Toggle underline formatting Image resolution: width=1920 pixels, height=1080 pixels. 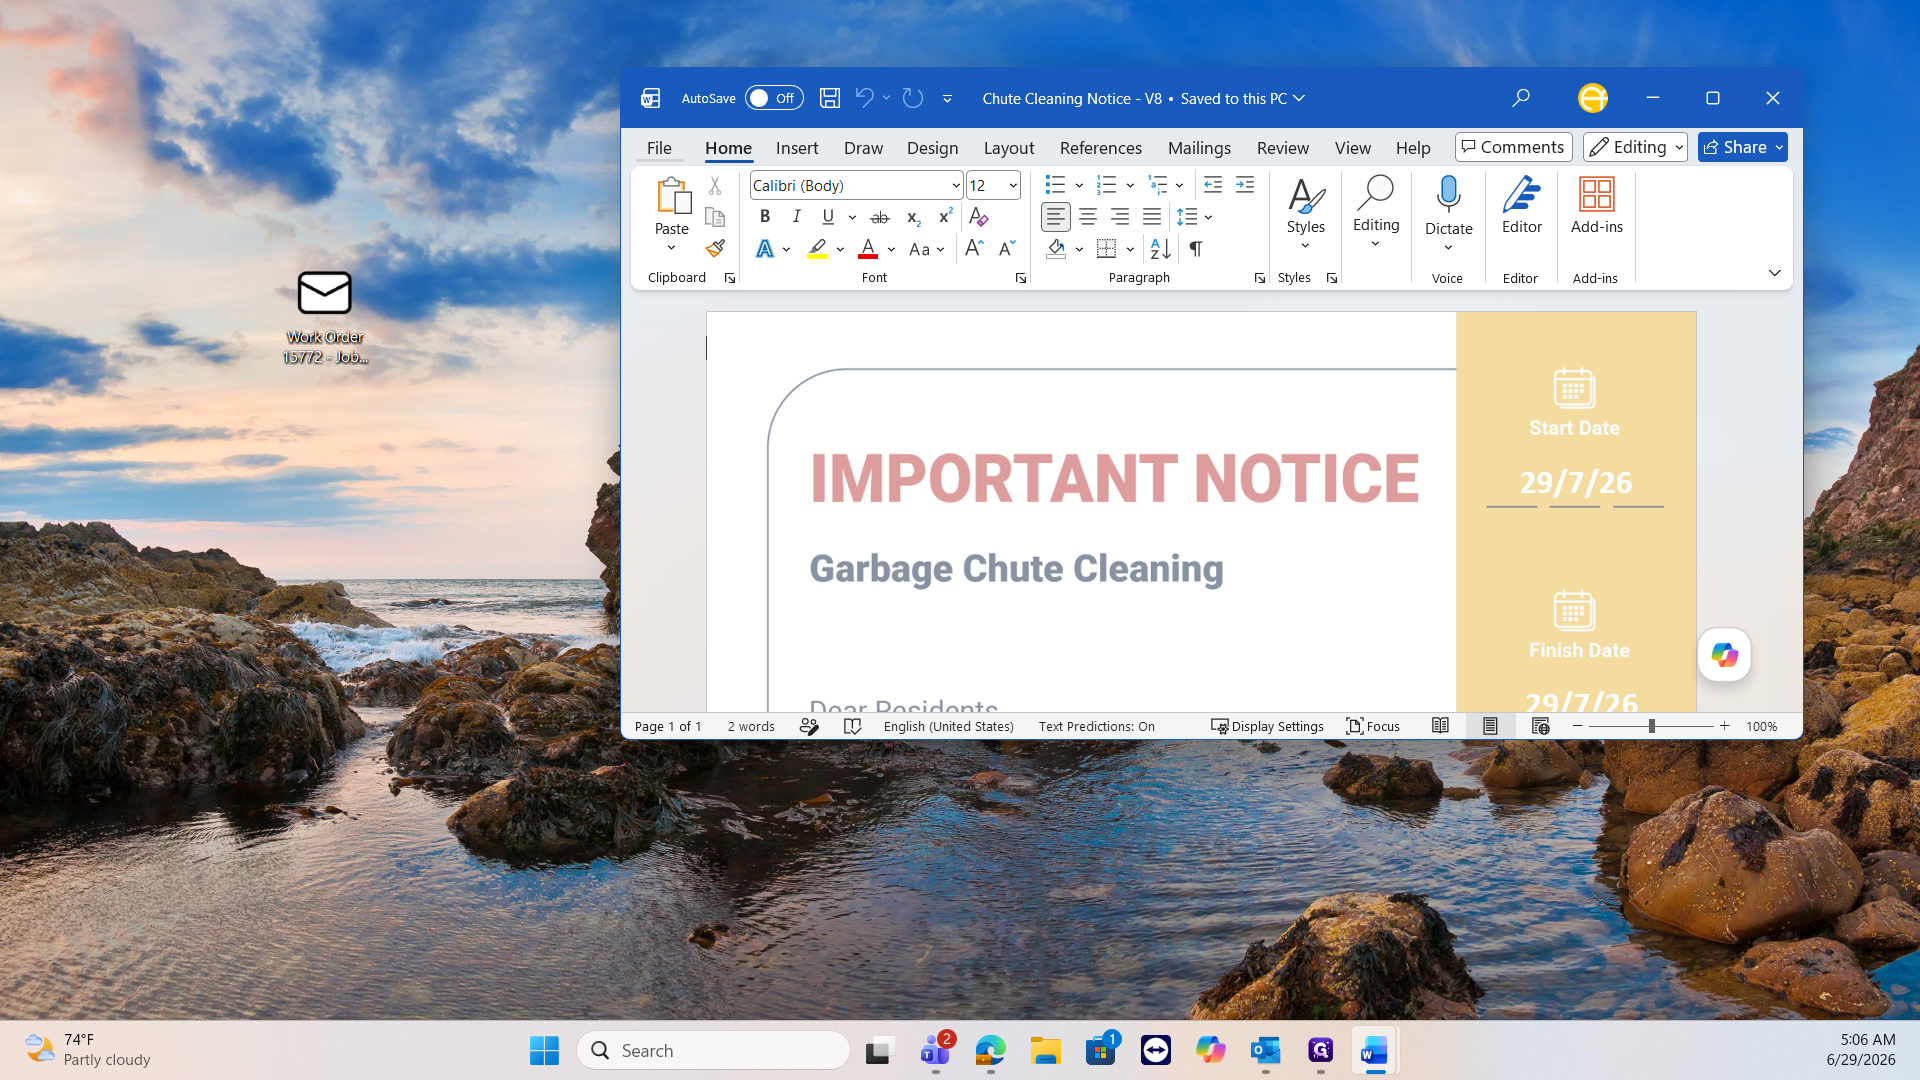coord(828,217)
